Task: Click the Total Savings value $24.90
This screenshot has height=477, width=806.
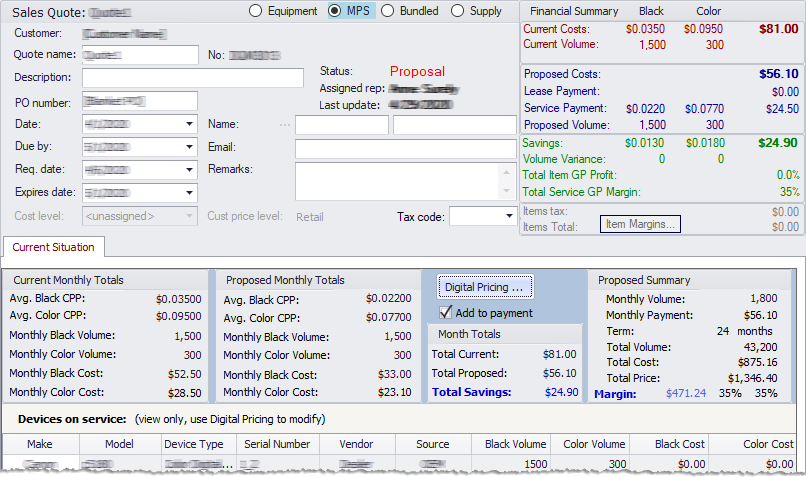Action: 561,392
